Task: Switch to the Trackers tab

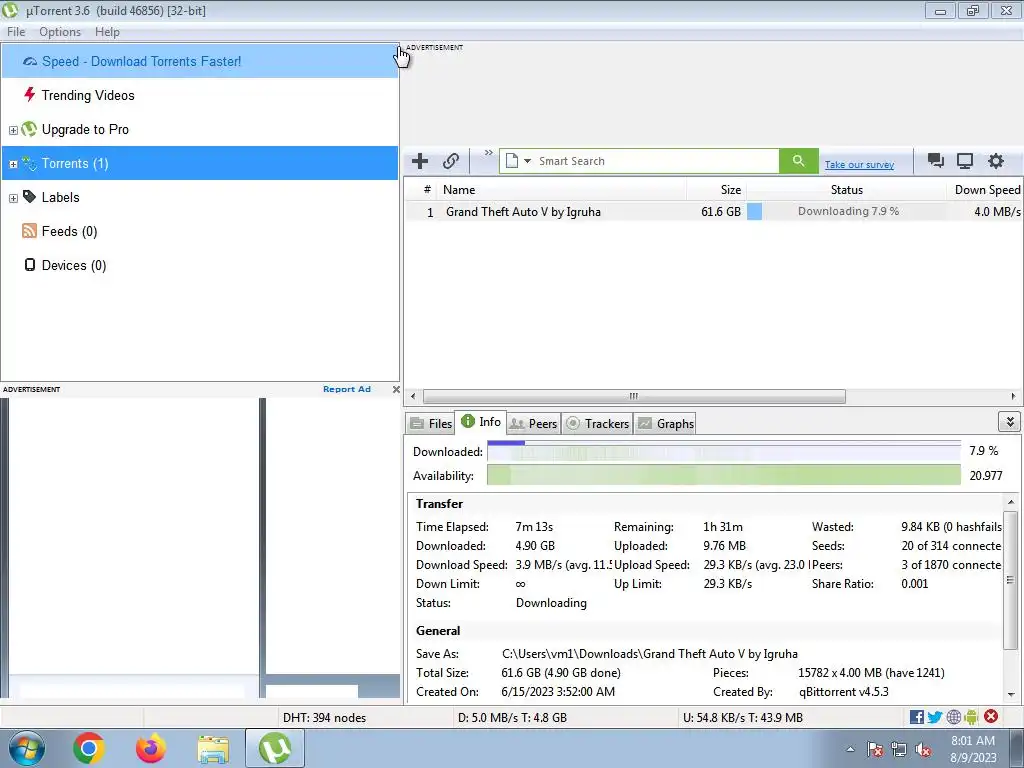Action: point(597,424)
